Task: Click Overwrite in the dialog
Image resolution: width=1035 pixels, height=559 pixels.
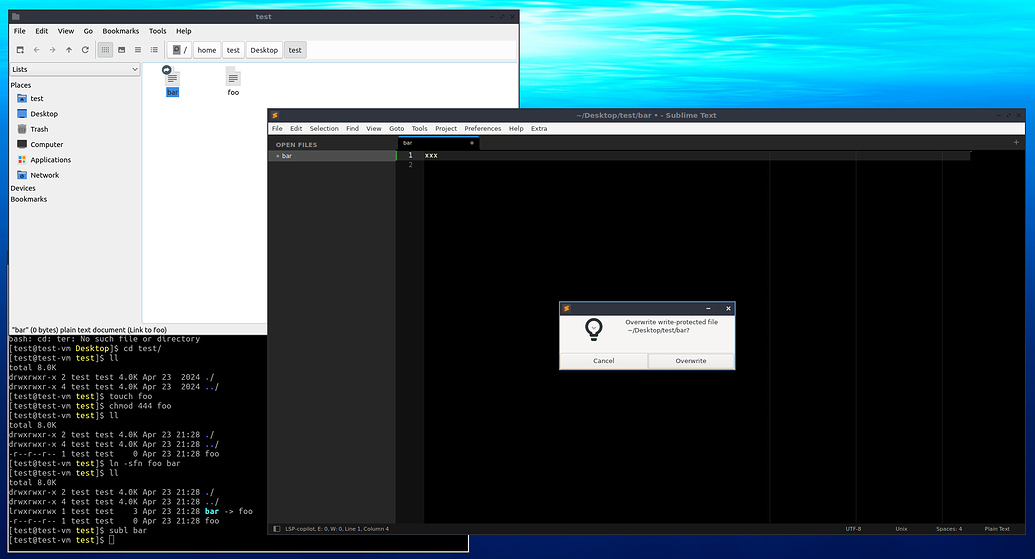Action: coord(690,360)
